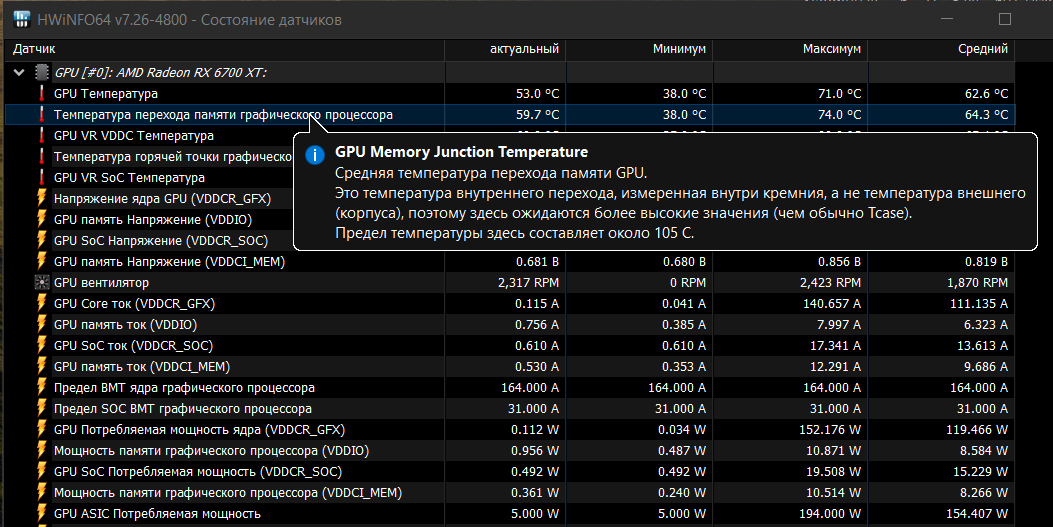Click the HWiNFO64 app icon in the title bar

[21, 19]
